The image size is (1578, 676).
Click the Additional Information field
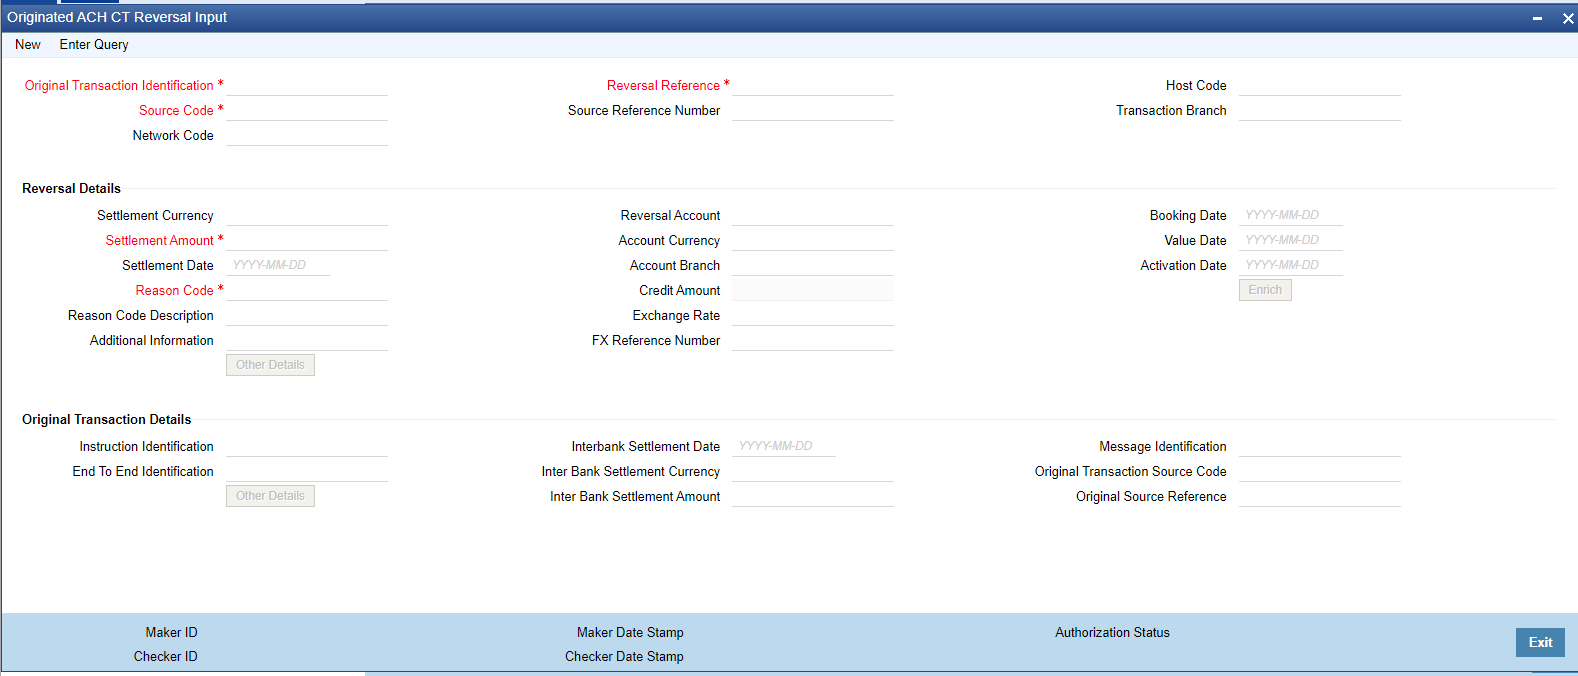click(307, 340)
